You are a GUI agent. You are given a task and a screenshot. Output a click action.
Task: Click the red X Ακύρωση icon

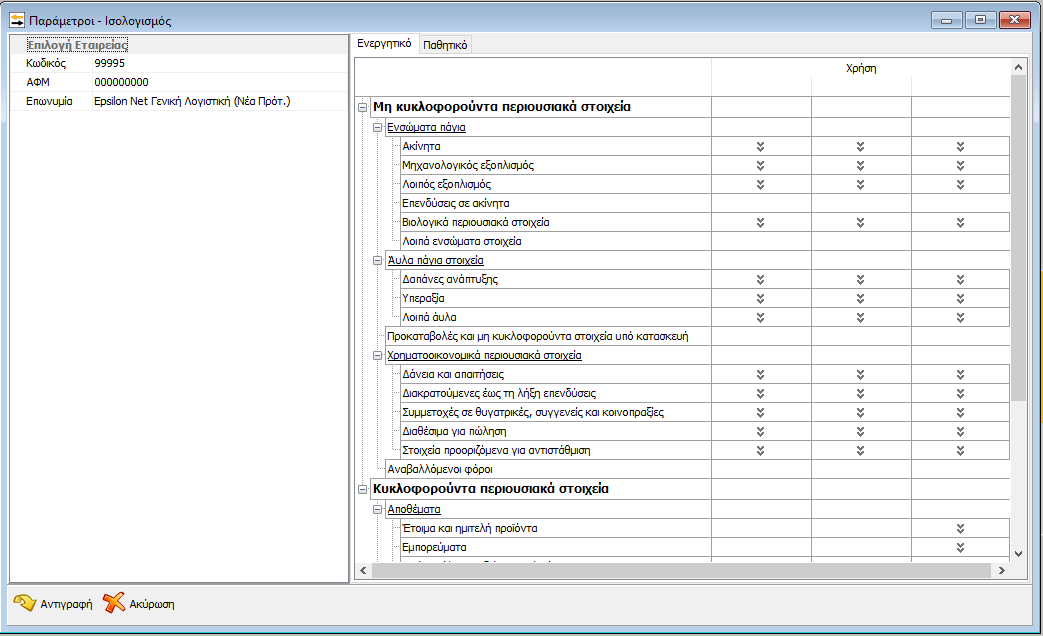click(114, 603)
